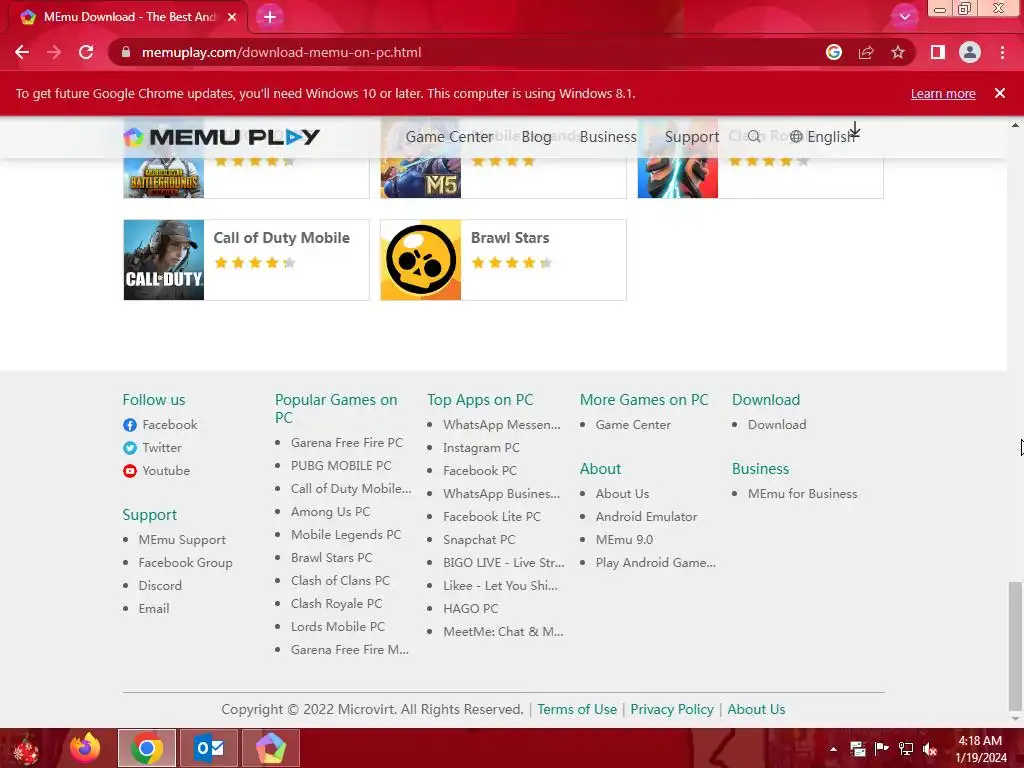Image resolution: width=1024 pixels, height=768 pixels.
Task: Open the Facebook Group support link
Action: coord(185,562)
